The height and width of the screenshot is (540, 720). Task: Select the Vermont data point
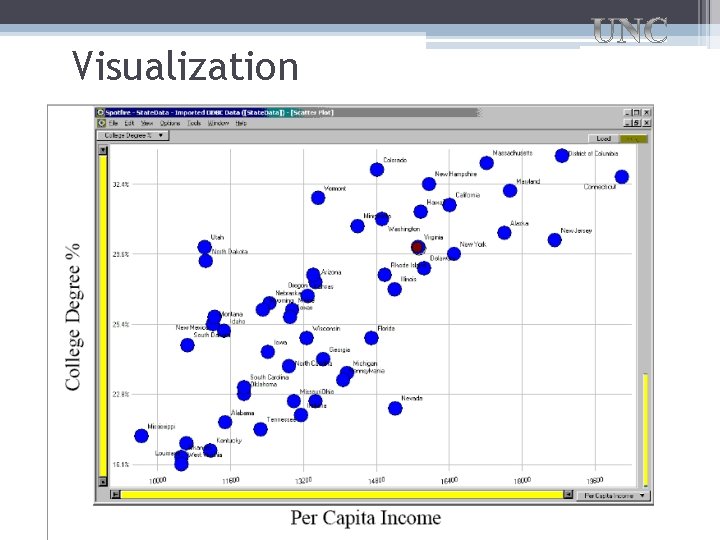(x=318, y=198)
